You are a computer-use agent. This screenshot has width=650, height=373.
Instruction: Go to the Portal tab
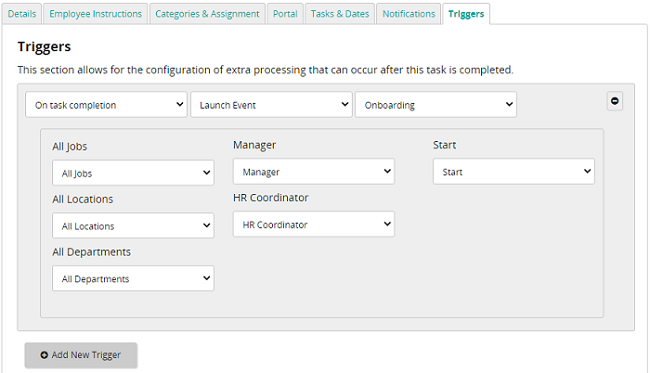tap(285, 14)
